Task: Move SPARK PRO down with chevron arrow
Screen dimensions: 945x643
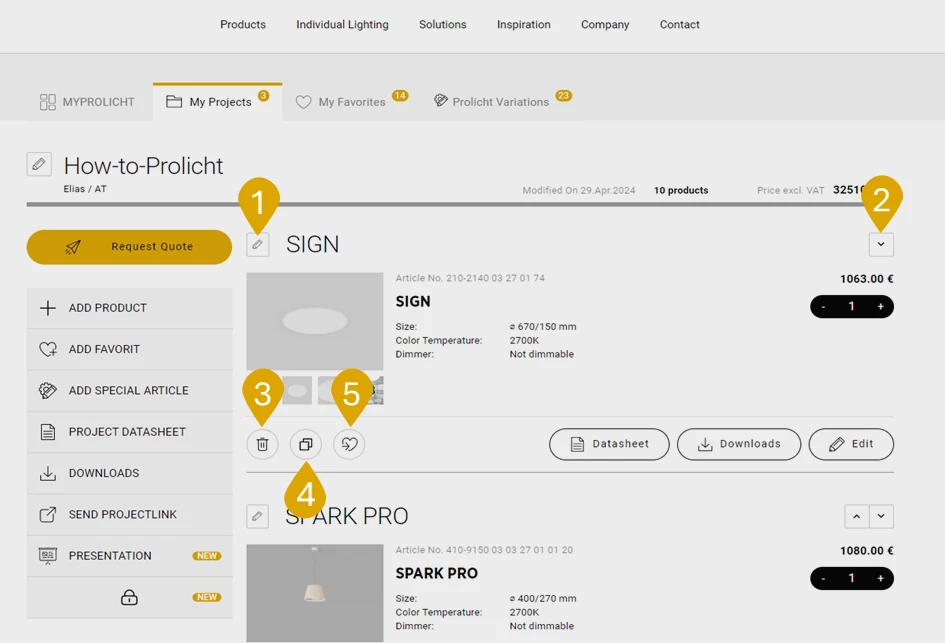Action: 881,516
